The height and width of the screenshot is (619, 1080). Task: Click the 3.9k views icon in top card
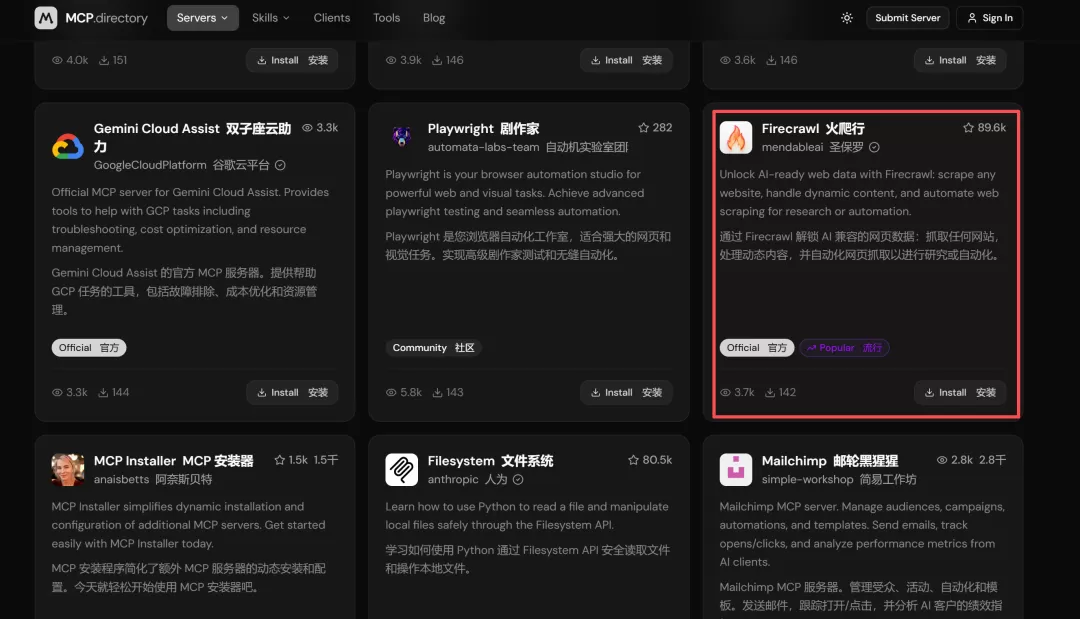click(x=391, y=61)
